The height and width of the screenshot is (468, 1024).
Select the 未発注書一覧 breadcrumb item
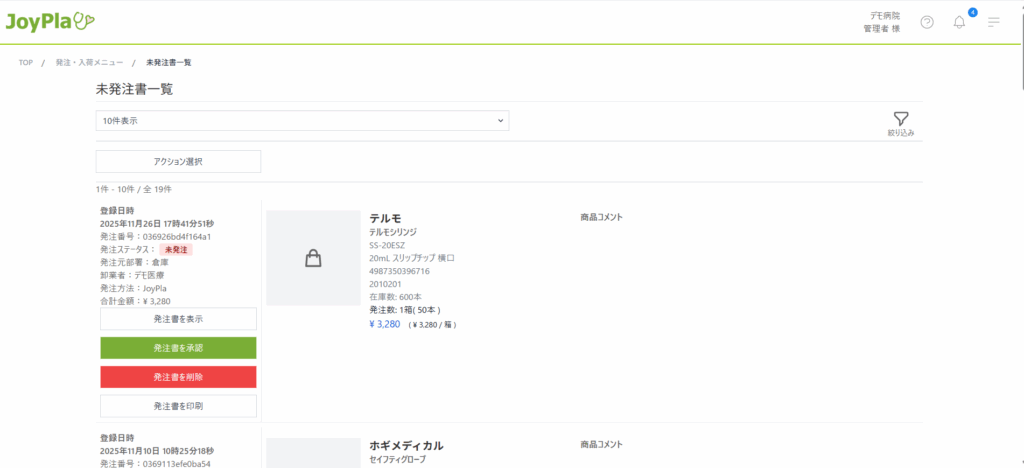point(169,63)
